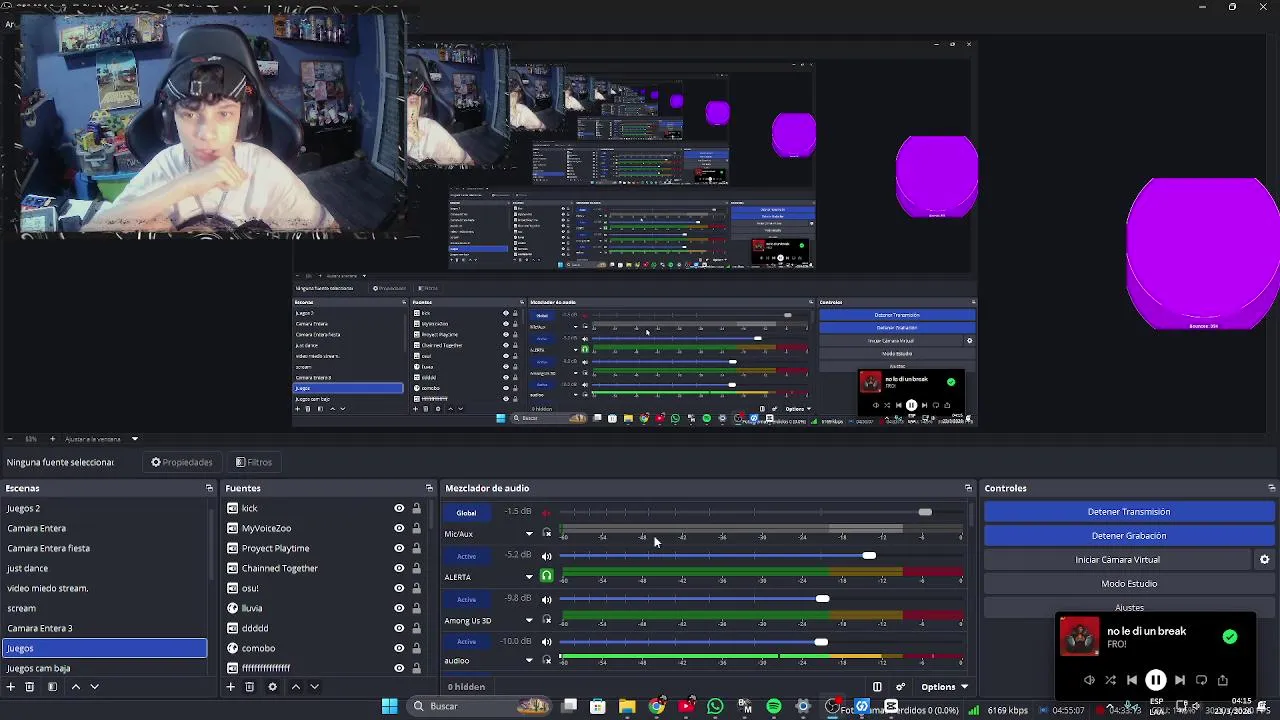1280x720 pixels.
Task: Adjust the ALERTA volume slider handle
Action: click(x=869, y=556)
